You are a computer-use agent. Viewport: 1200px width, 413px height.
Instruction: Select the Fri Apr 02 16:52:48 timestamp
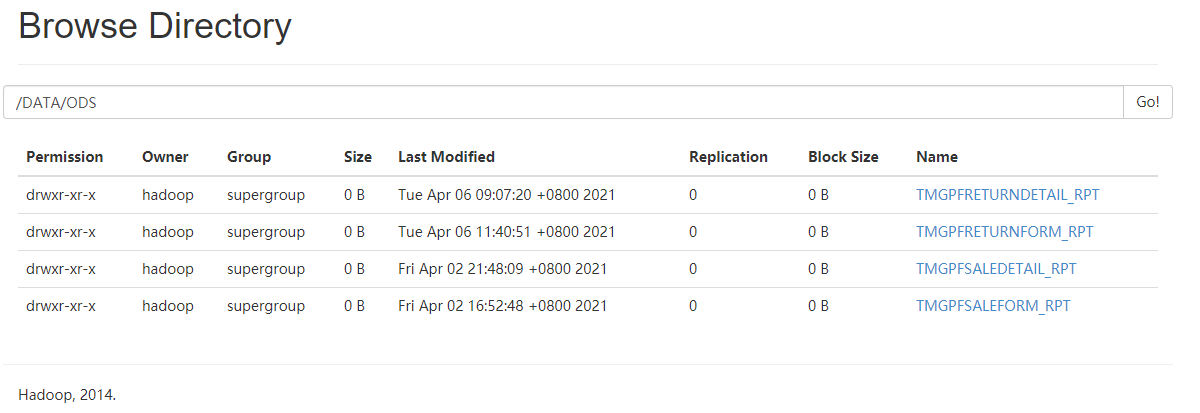502,306
